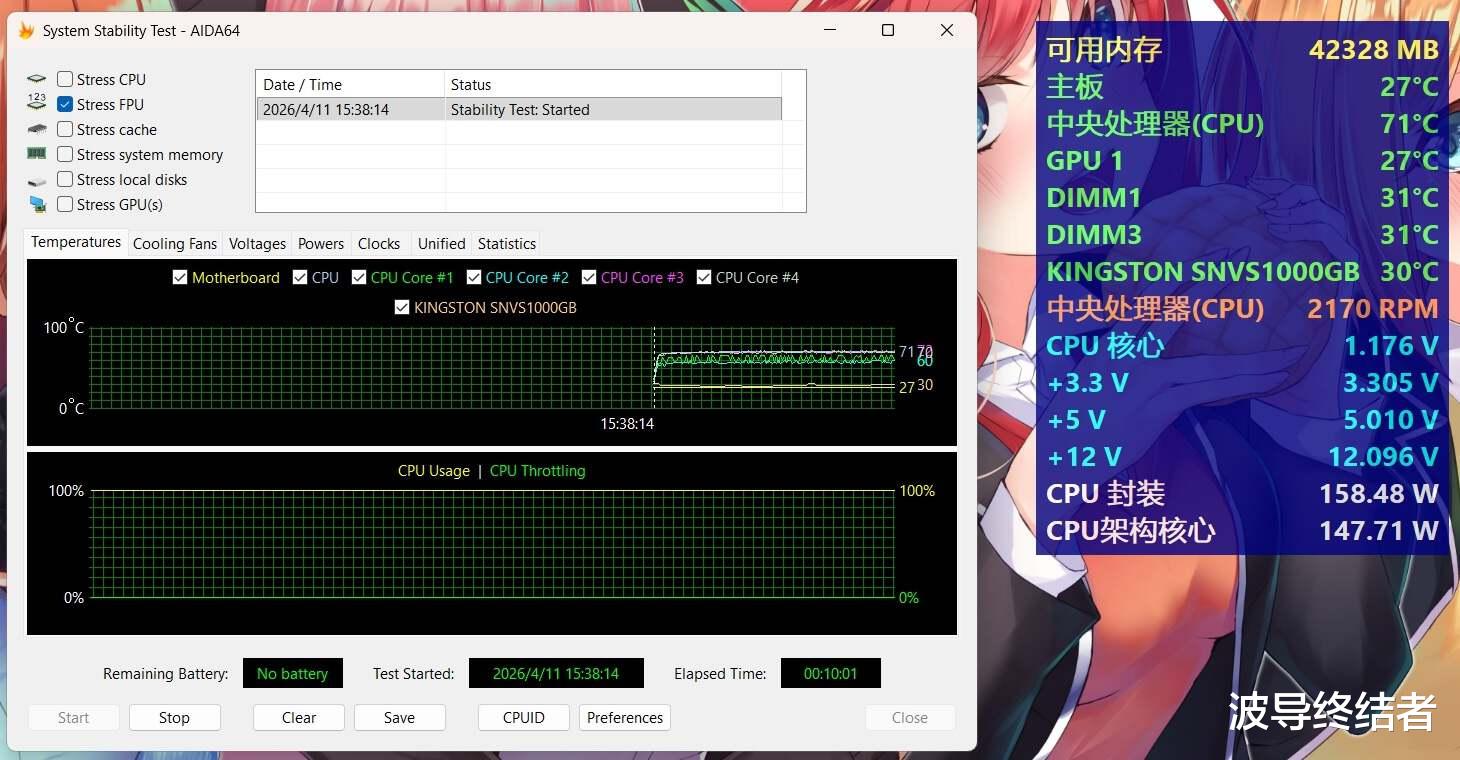Screen dimensions: 1460x760
Task: Maximize the System Stability Test window
Action: [x=887, y=30]
